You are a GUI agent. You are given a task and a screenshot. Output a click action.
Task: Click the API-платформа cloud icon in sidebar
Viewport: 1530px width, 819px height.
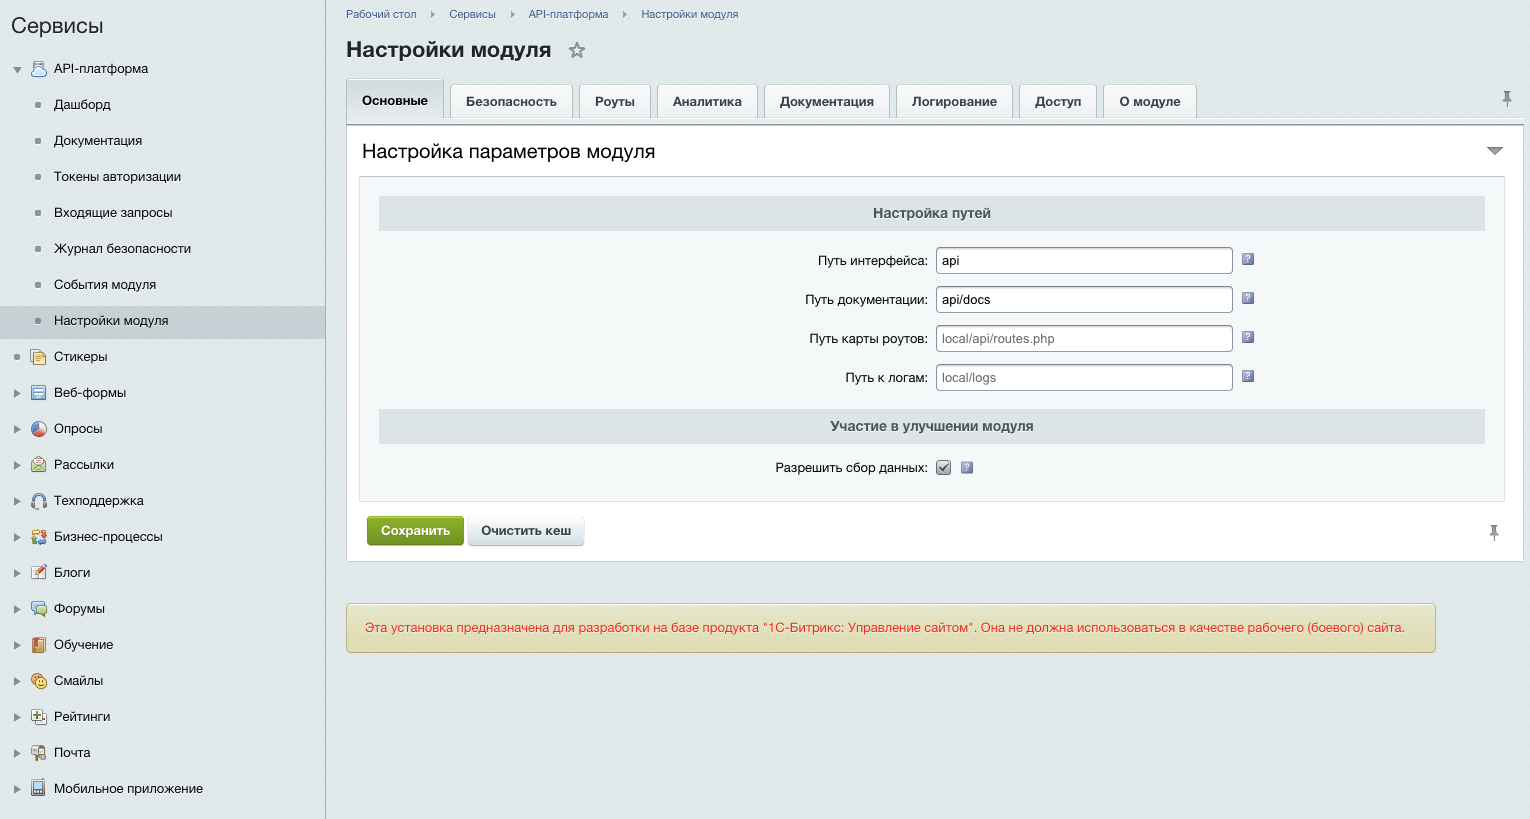point(39,69)
